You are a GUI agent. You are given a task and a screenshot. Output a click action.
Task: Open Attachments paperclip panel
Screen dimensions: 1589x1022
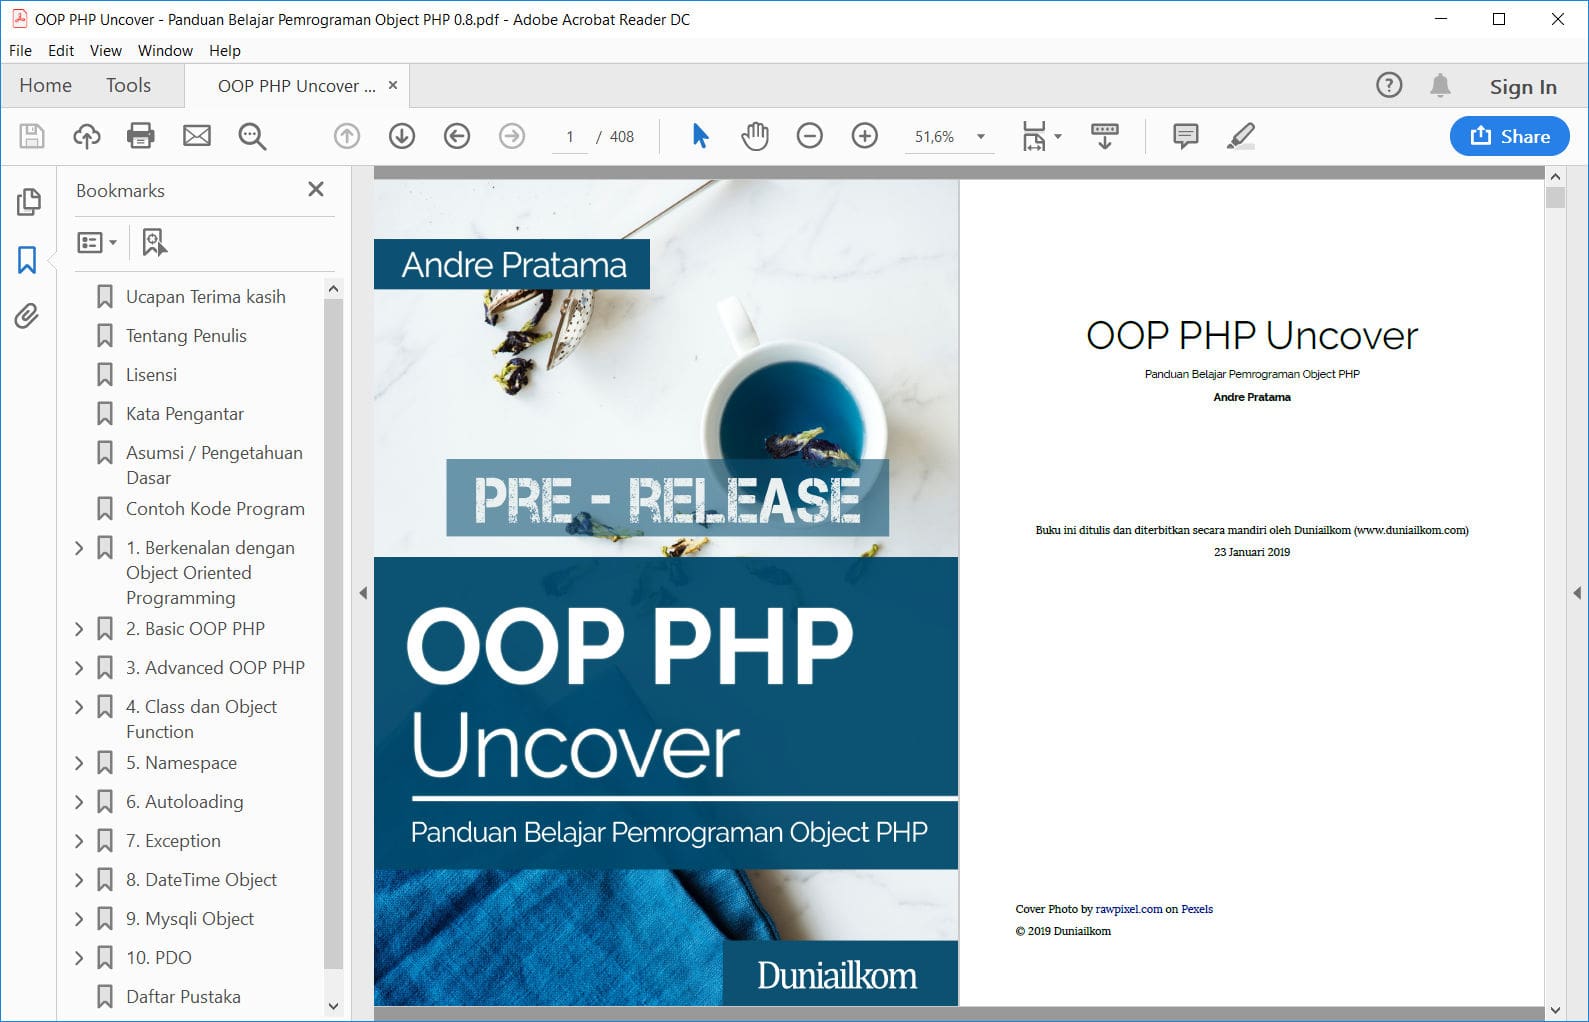[x=27, y=317]
